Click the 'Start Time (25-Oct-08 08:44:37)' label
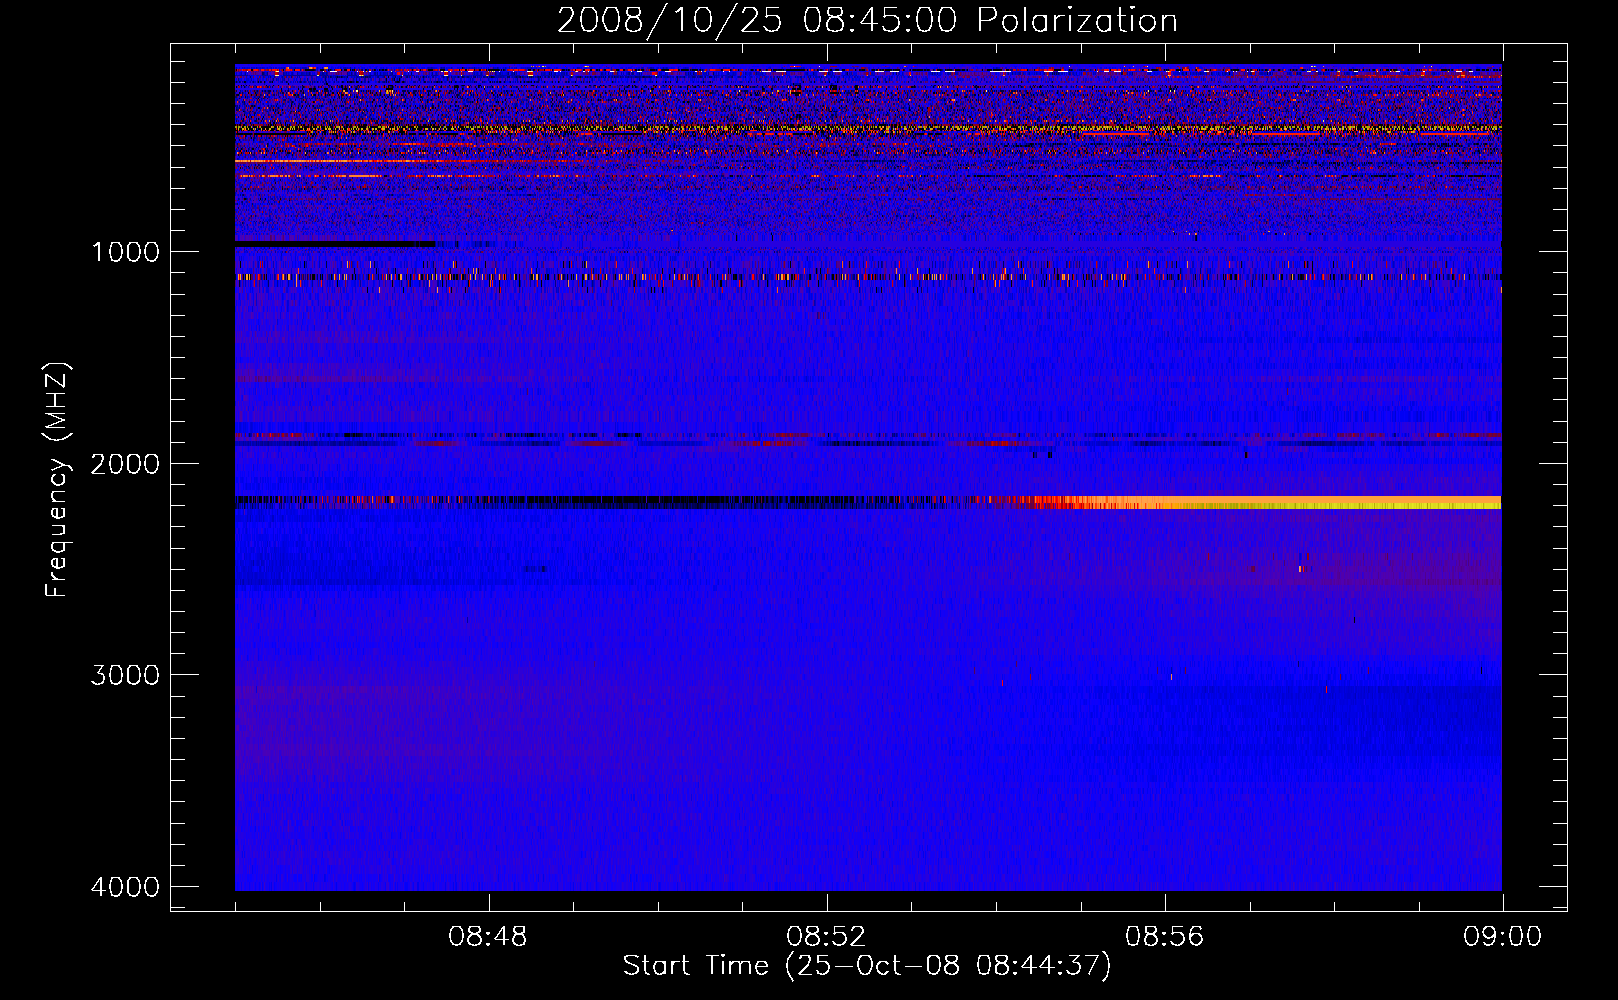 click(867, 966)
